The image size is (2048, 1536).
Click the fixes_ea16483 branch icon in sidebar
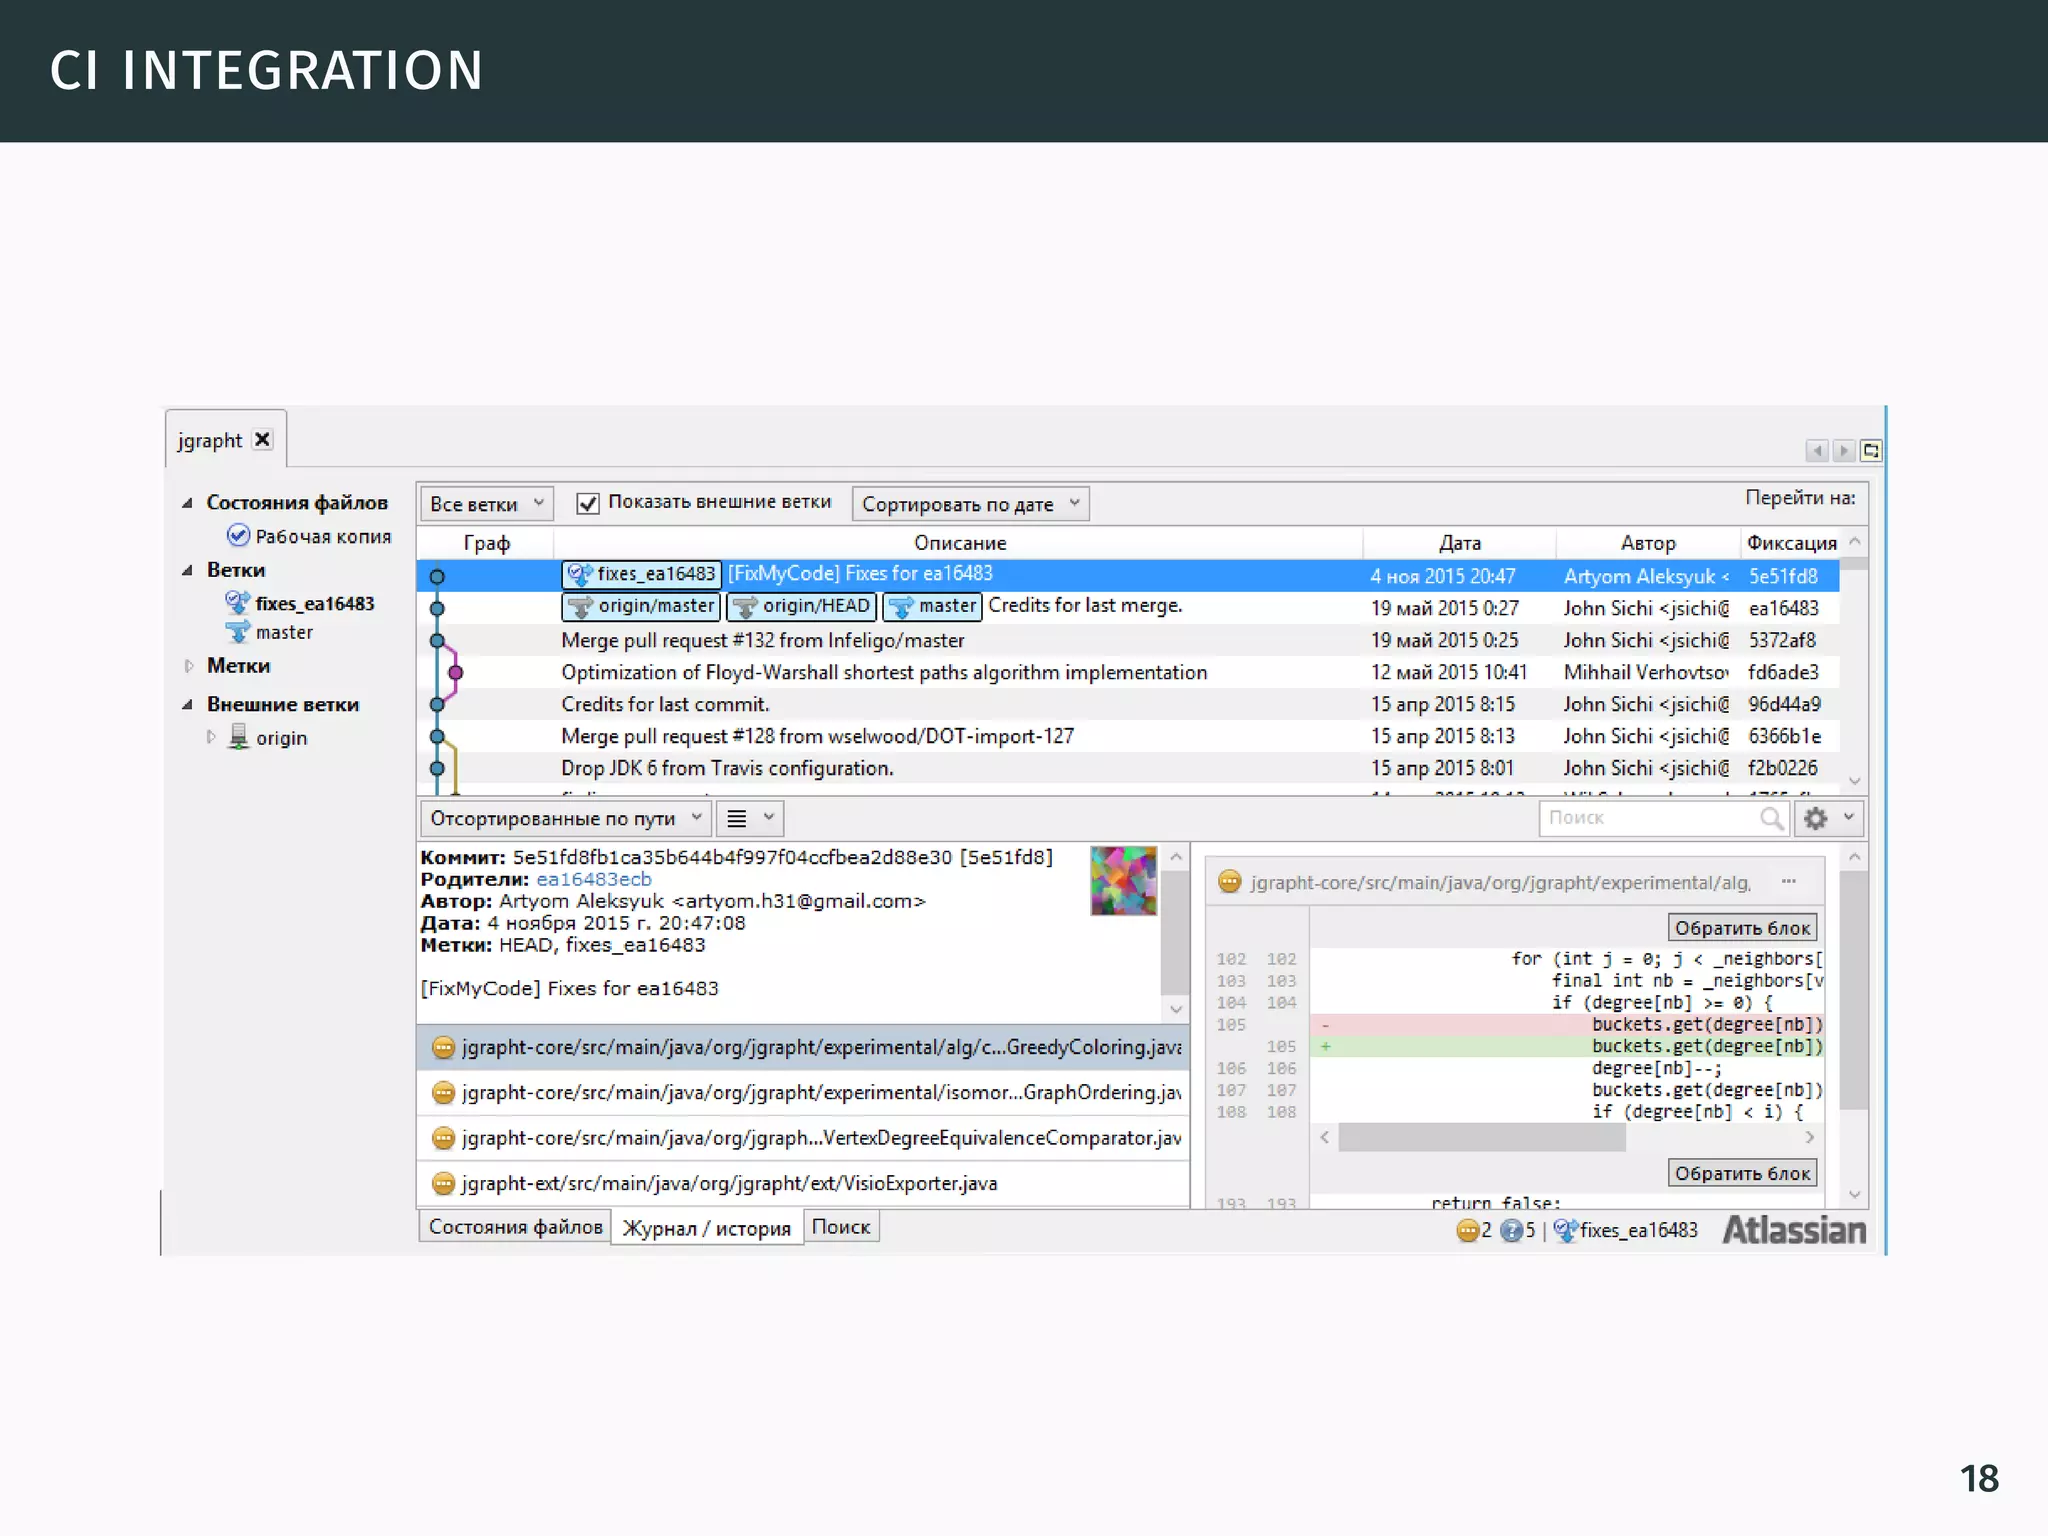click(237, 603)
